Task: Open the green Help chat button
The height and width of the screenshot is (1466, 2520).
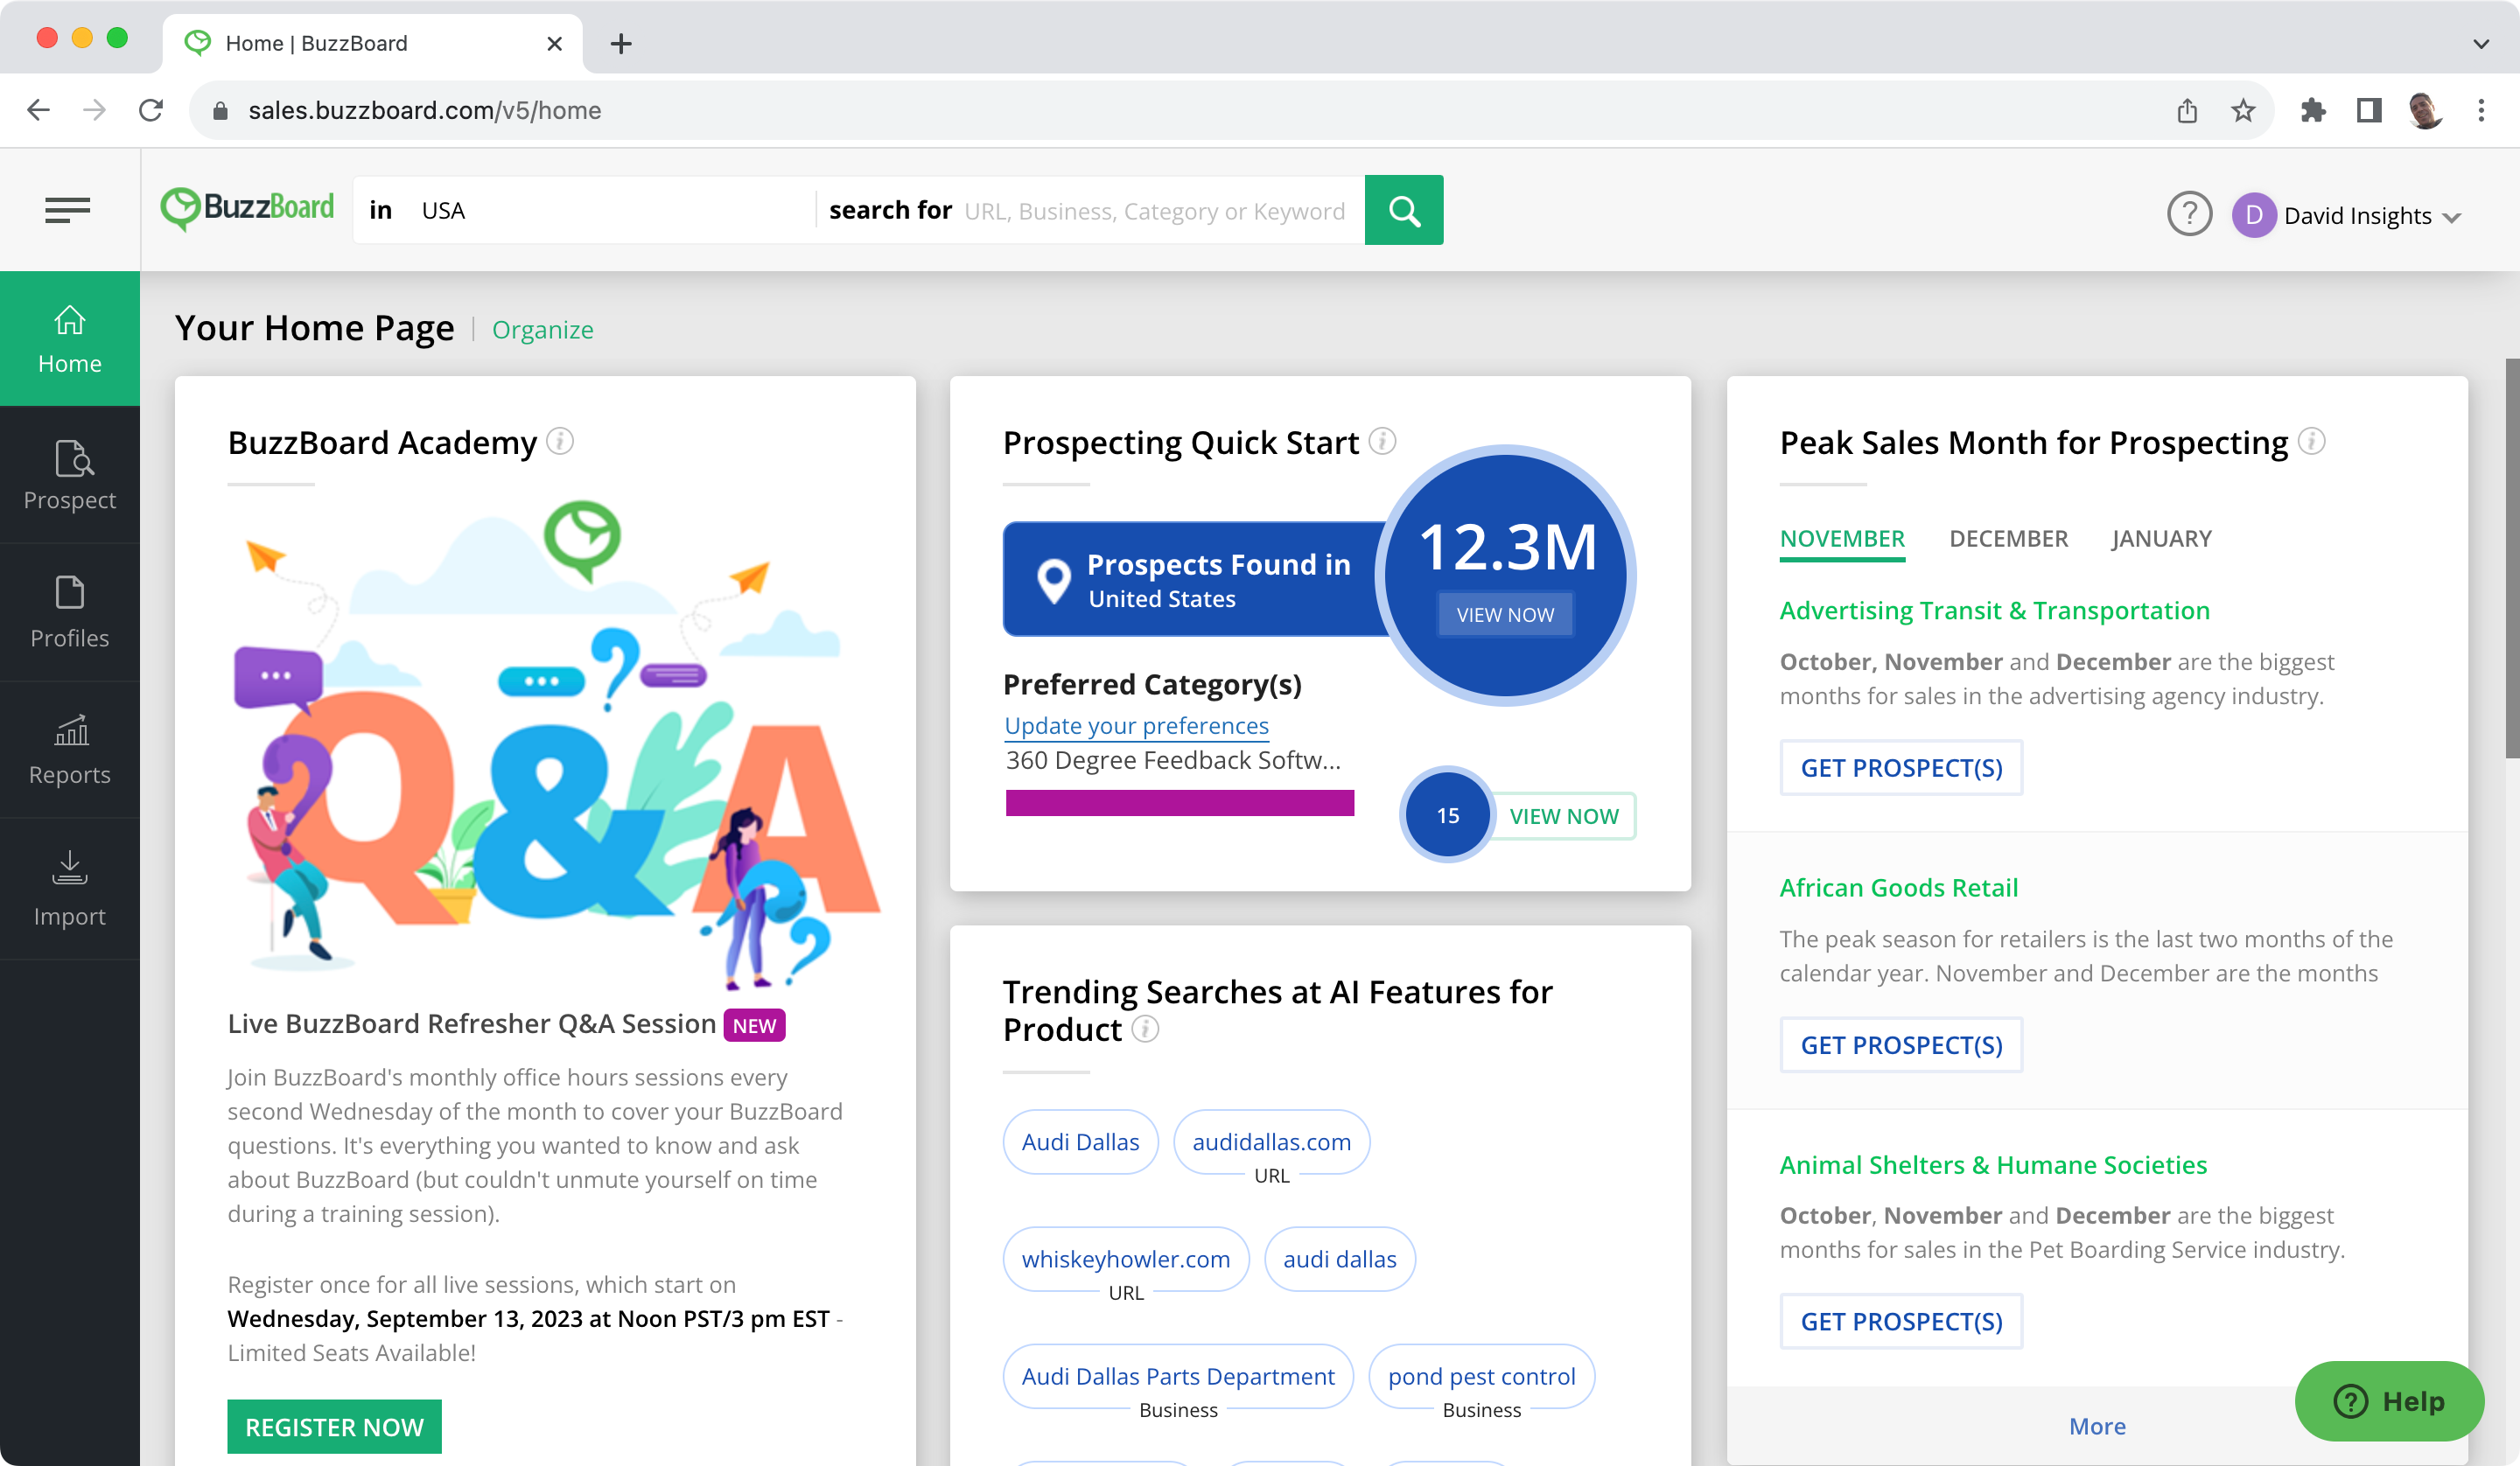Action: 2389,1401
